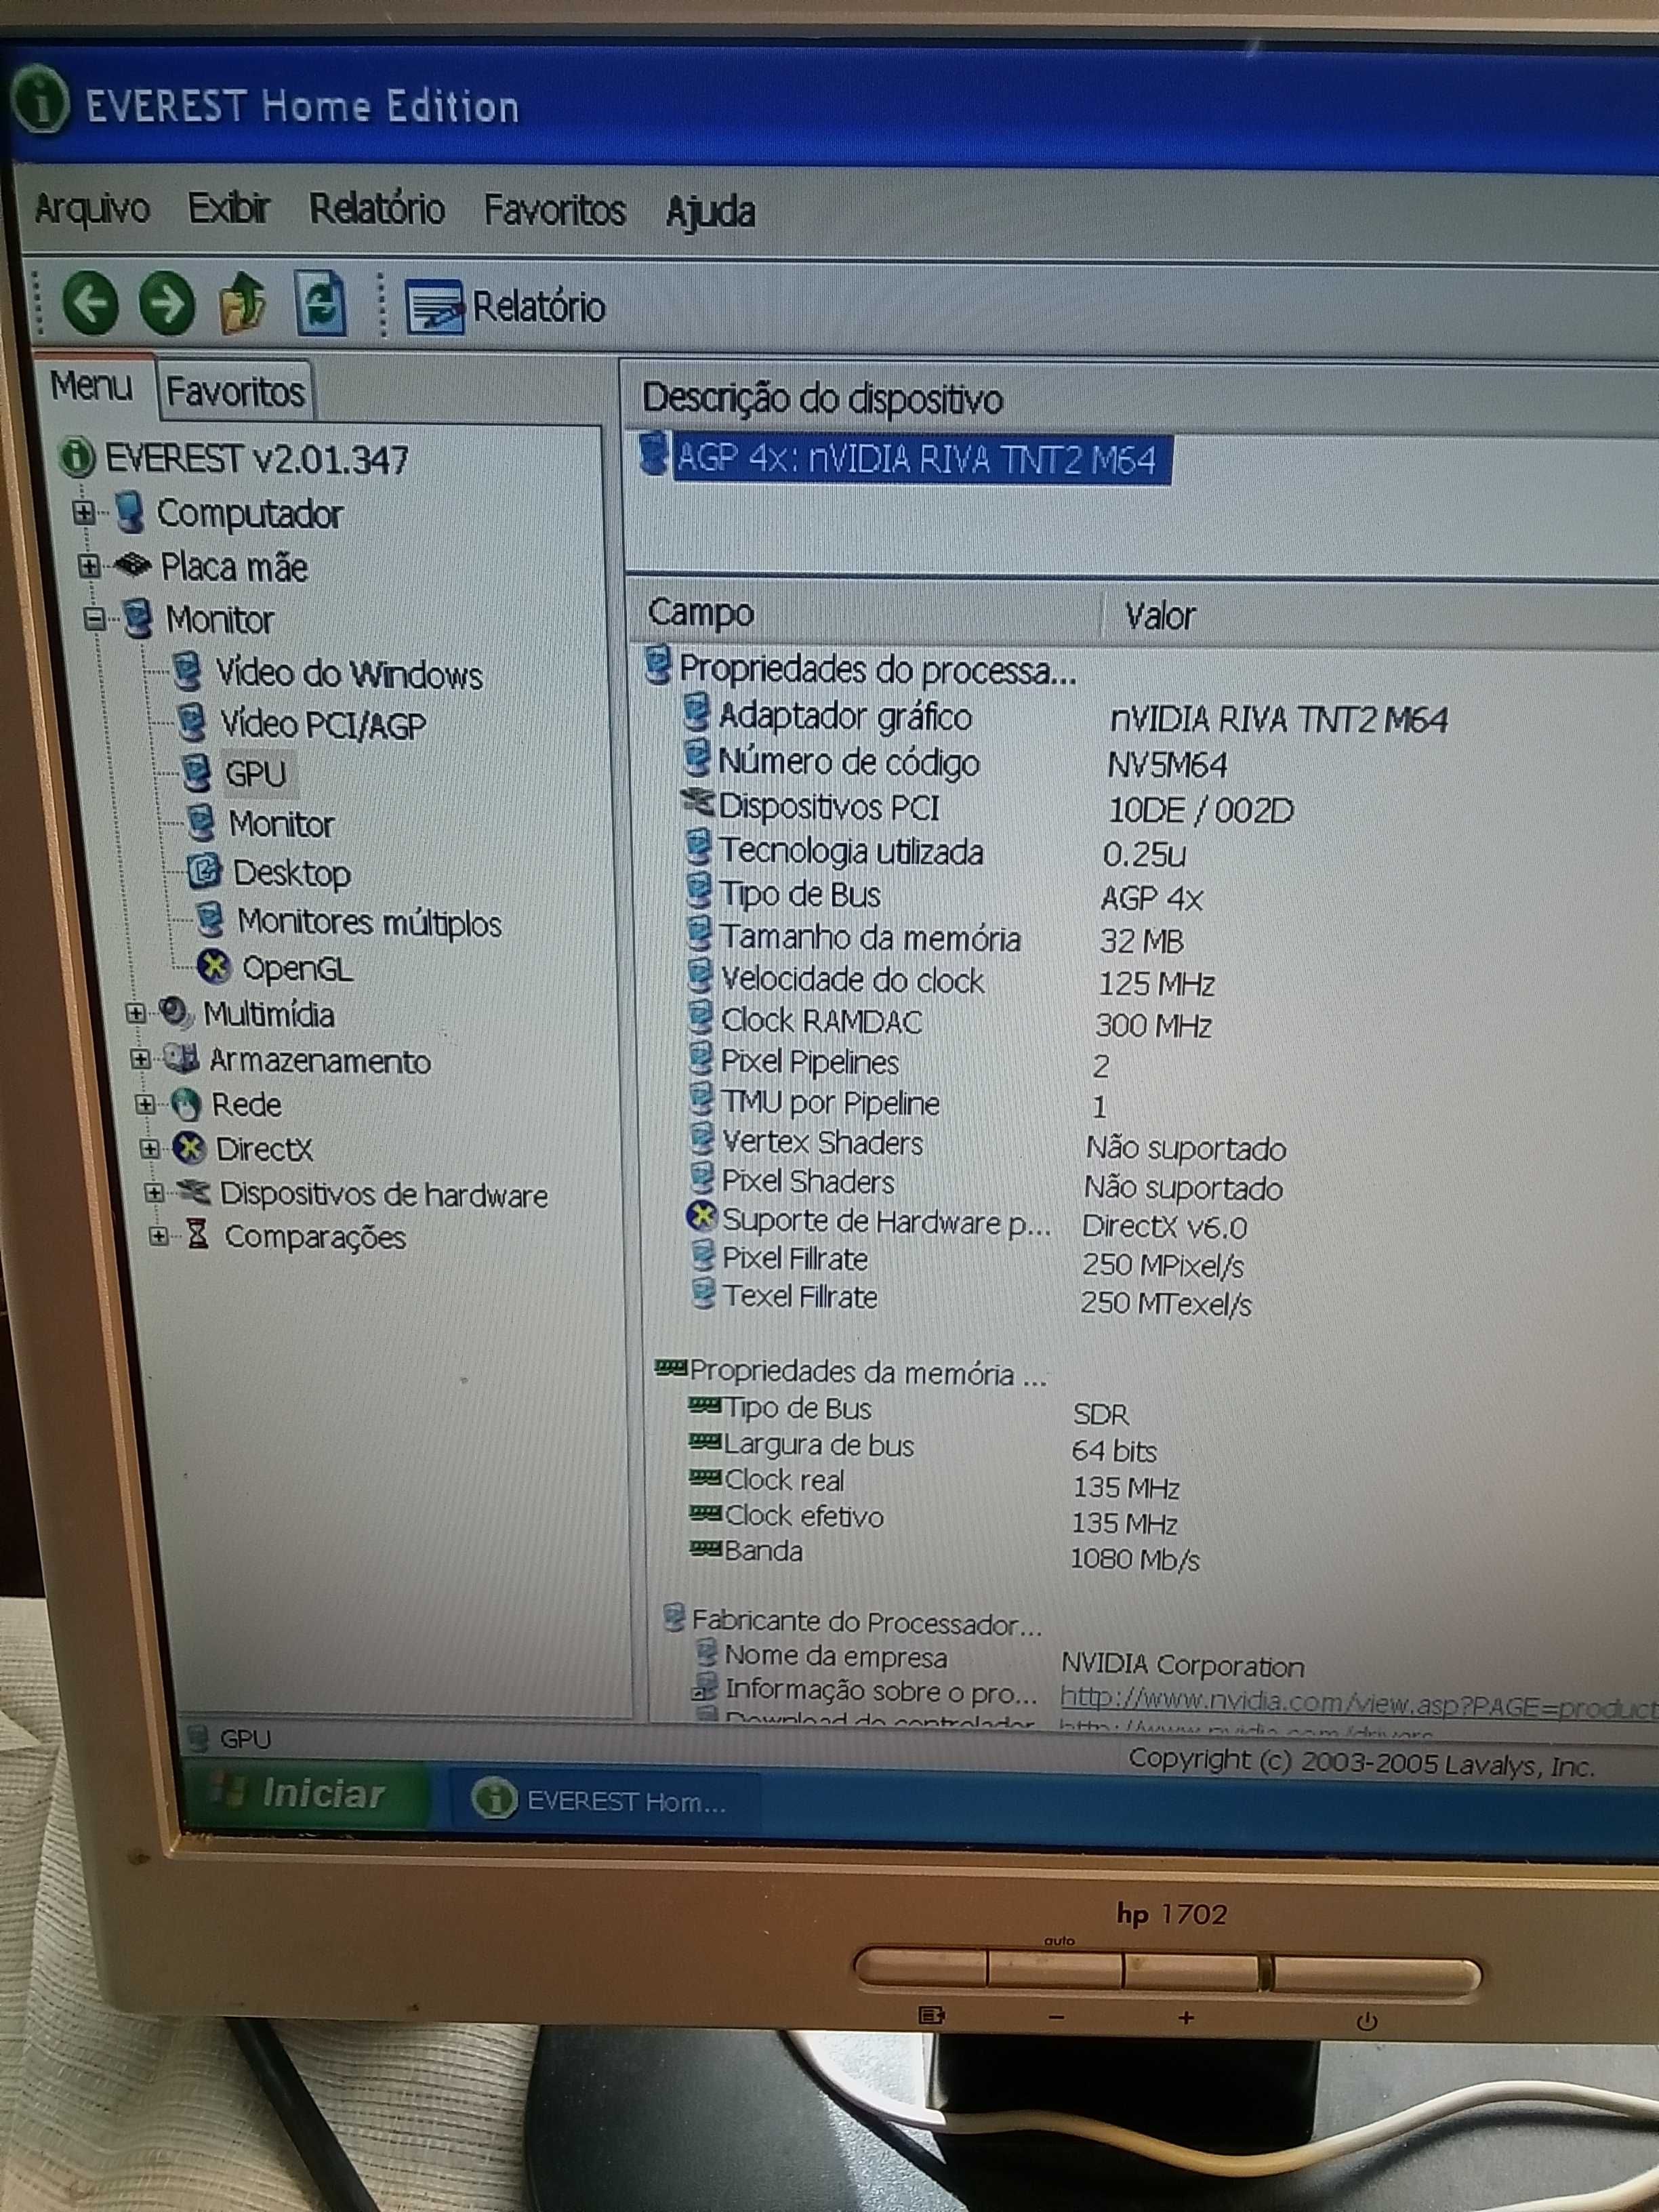Click the Comparações hourglass icon
Screen dimensions: 1659x2212
coord(198,1235)
